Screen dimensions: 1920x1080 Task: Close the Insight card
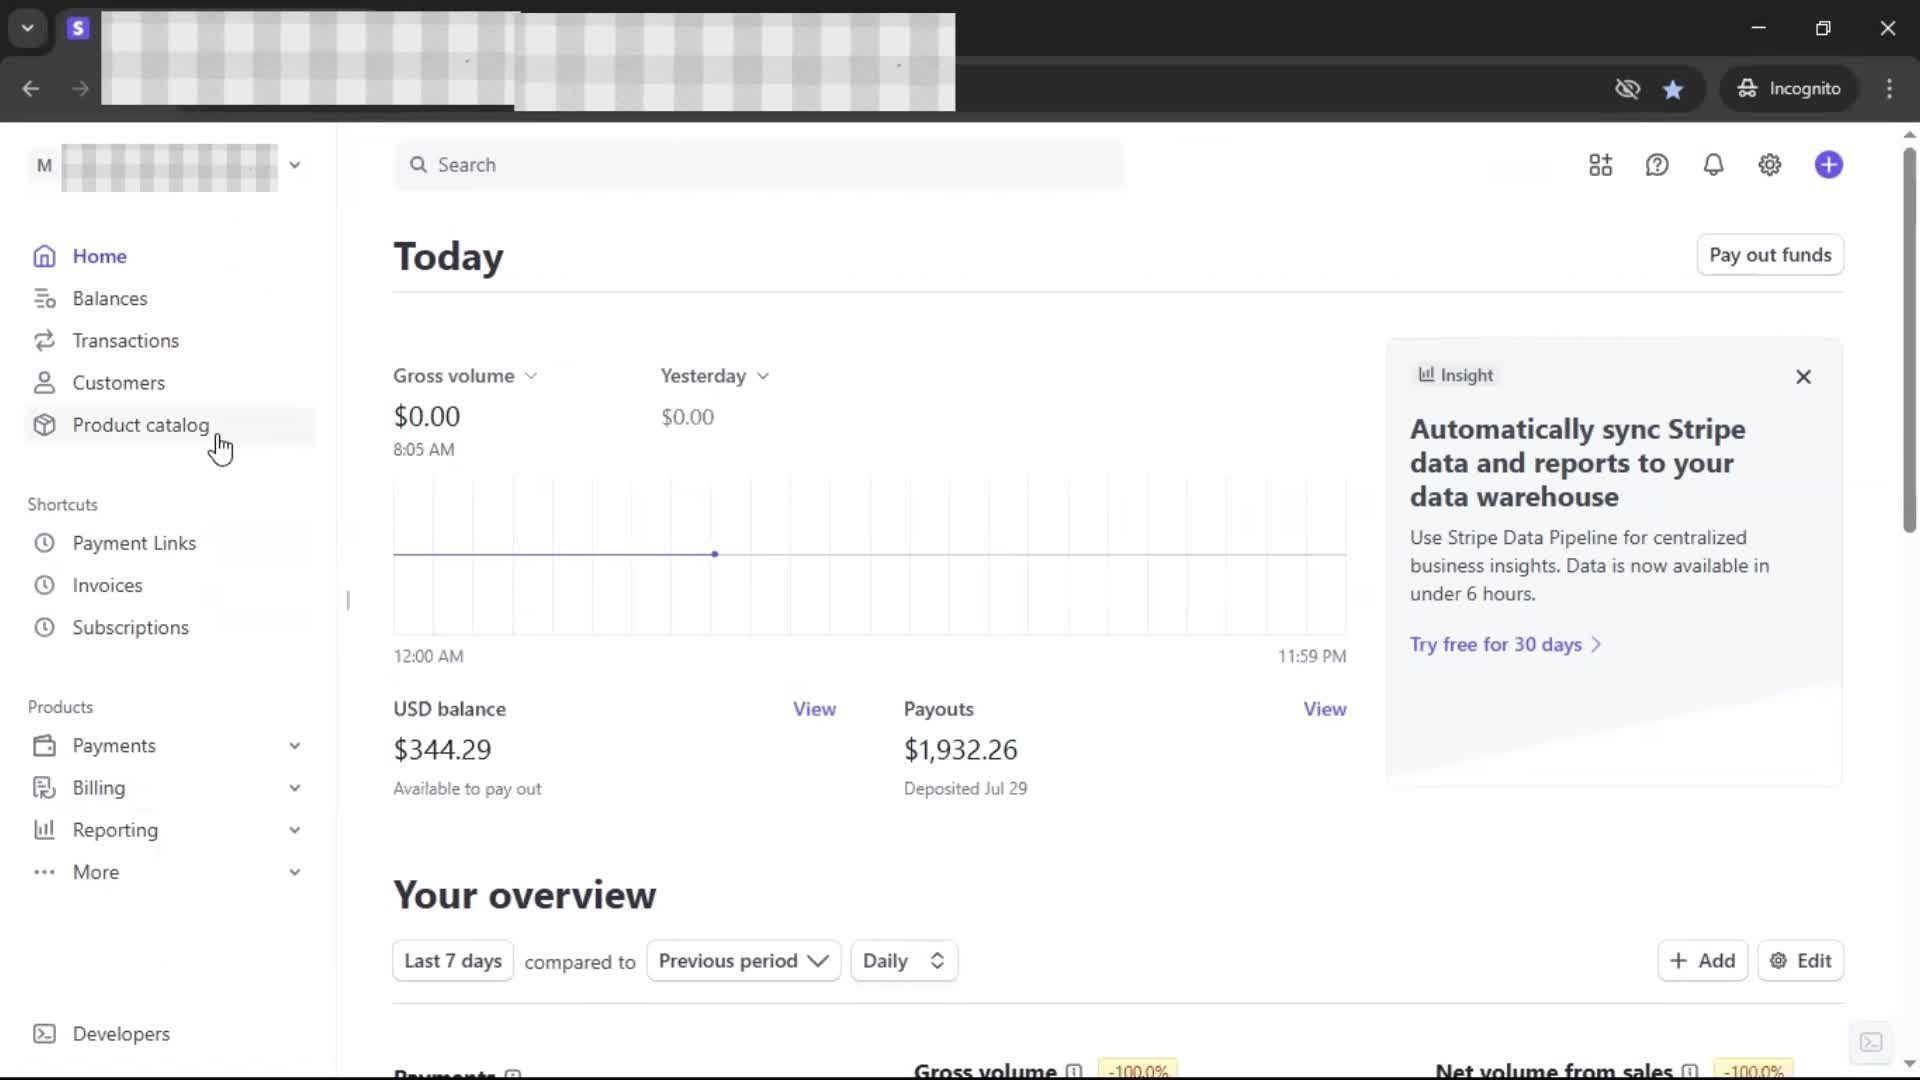point(1803,377)
